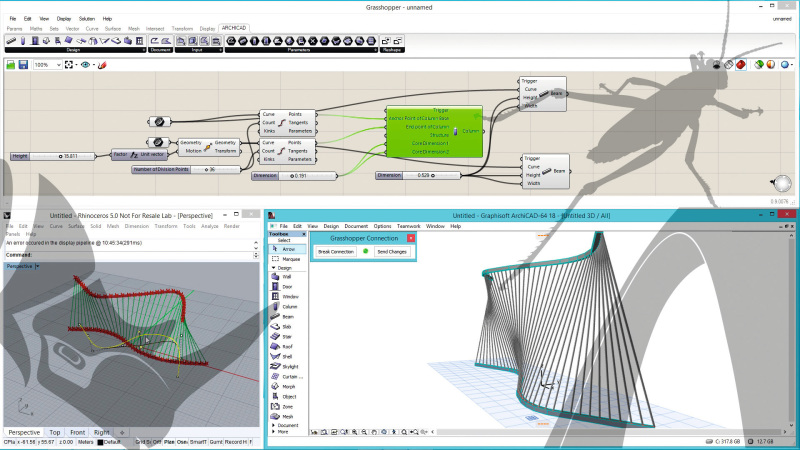Choose the Arrow selection tool in Toolbox

(287, 249)
